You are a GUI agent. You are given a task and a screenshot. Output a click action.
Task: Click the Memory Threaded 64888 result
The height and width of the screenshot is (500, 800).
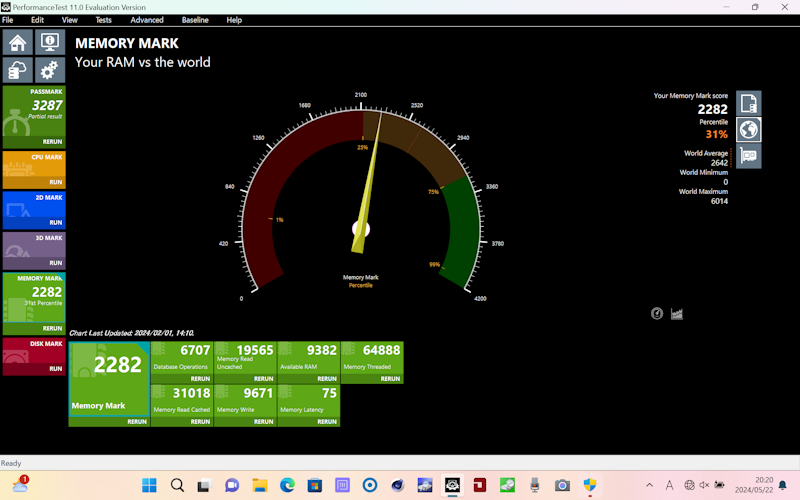372,358
